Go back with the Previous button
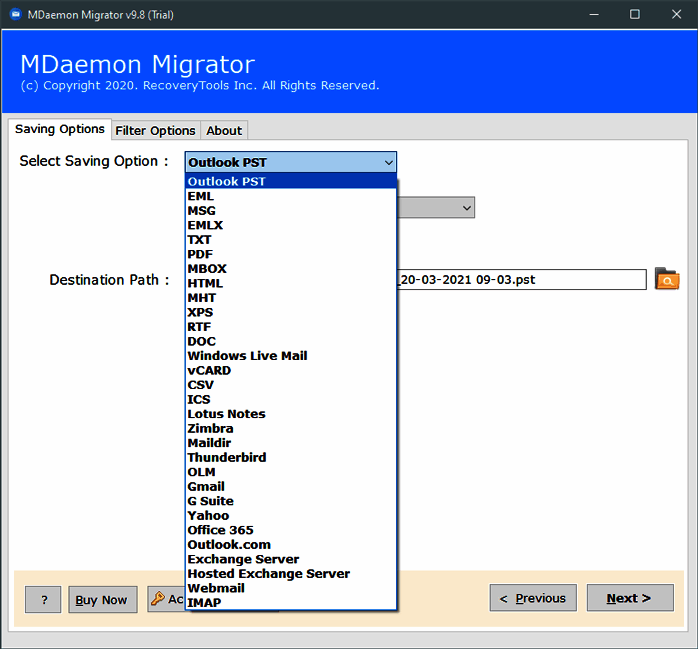 pos(533,598)
